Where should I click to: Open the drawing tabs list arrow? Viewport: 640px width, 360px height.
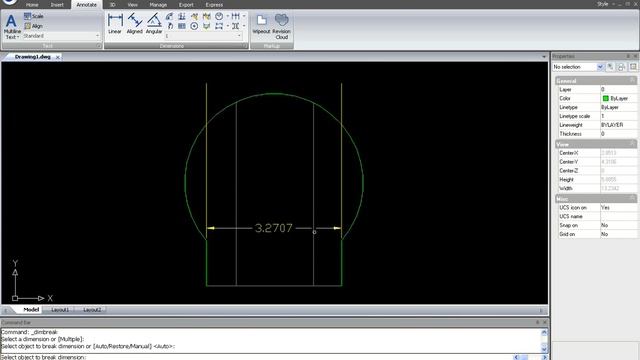[x=544, y=57]
